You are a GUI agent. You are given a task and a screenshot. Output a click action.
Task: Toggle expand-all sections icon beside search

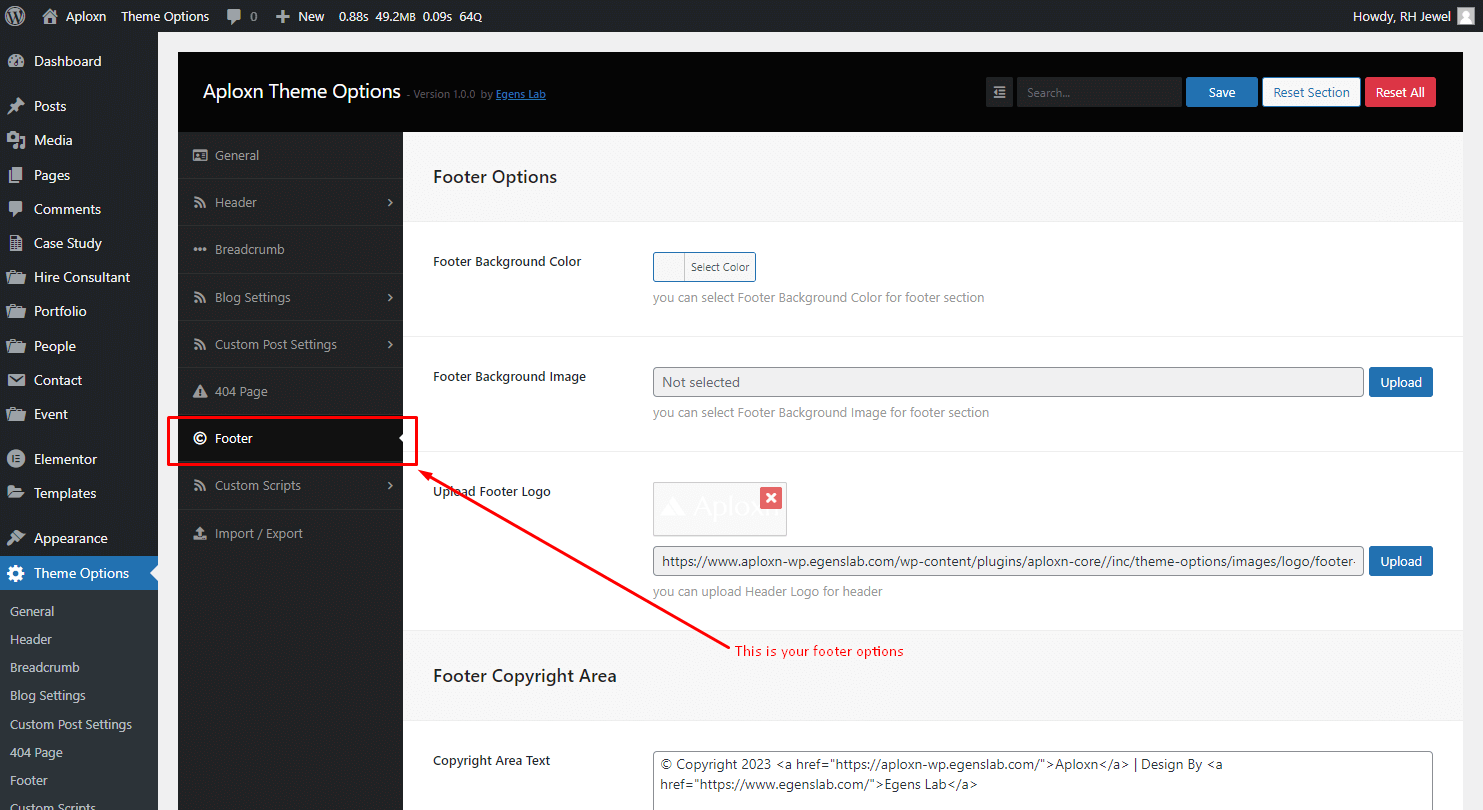[999, 92]
